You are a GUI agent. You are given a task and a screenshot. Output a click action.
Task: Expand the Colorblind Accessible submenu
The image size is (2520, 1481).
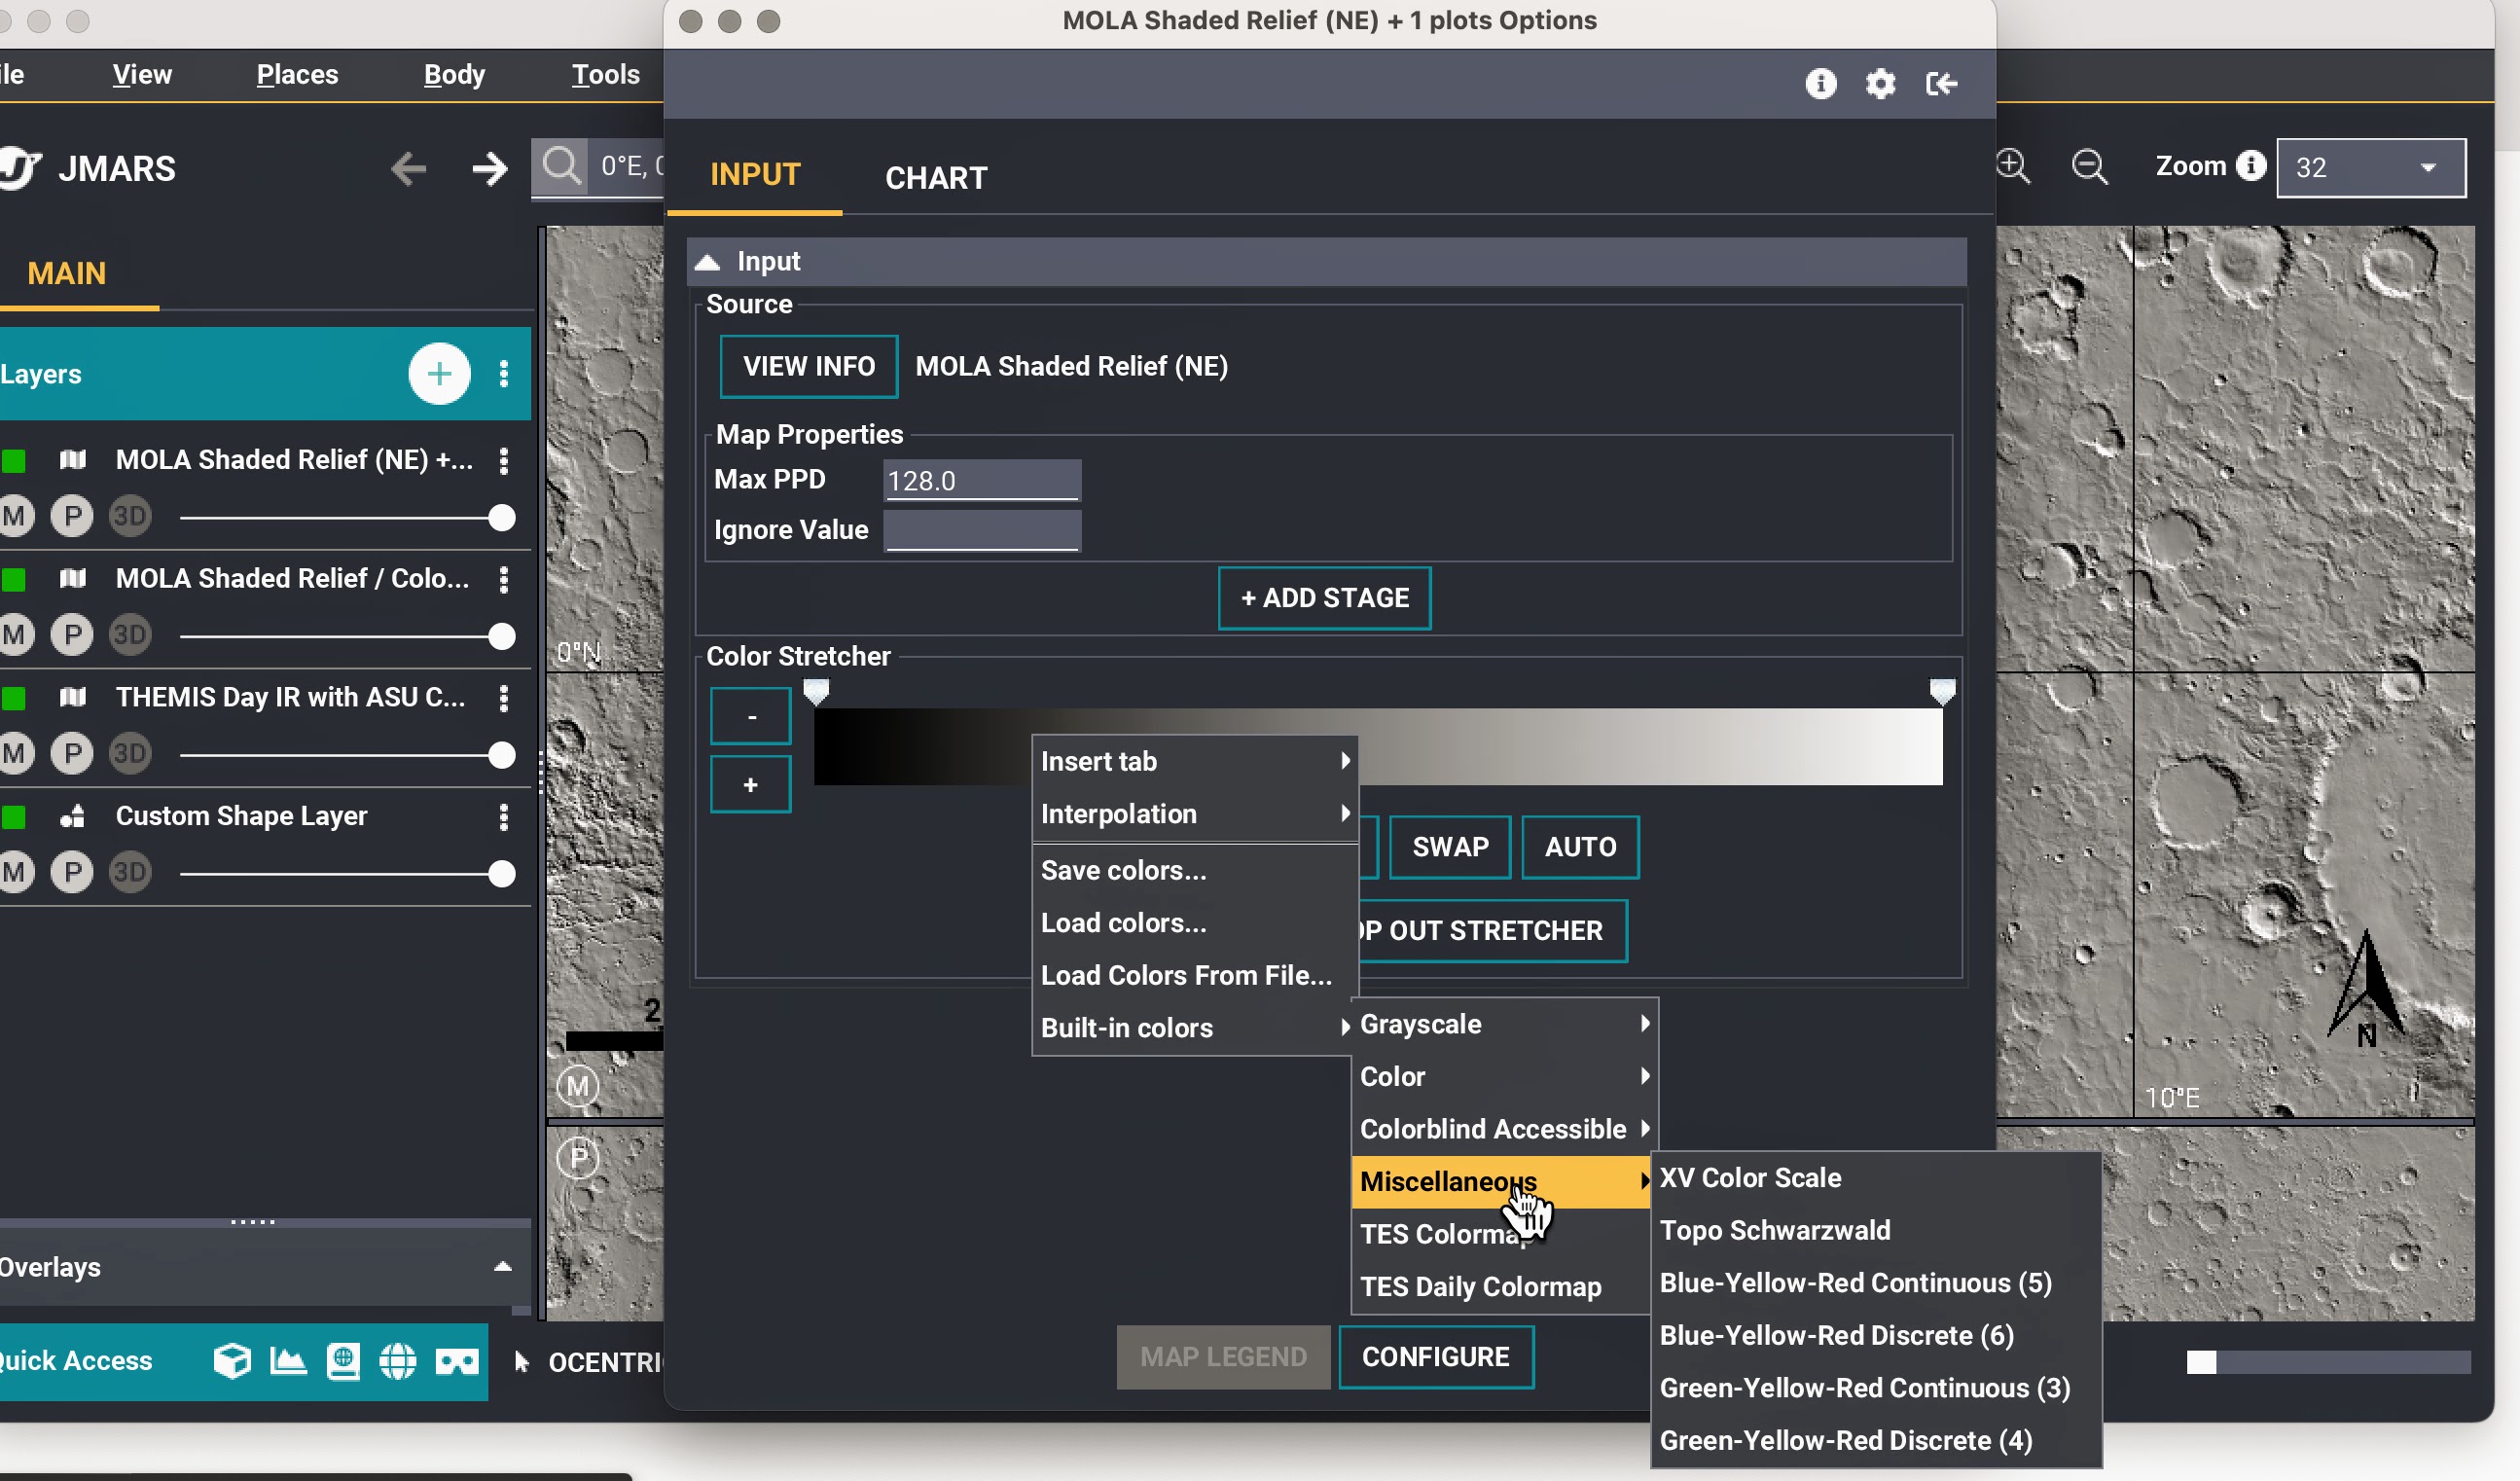[x=1504, y=1129]
